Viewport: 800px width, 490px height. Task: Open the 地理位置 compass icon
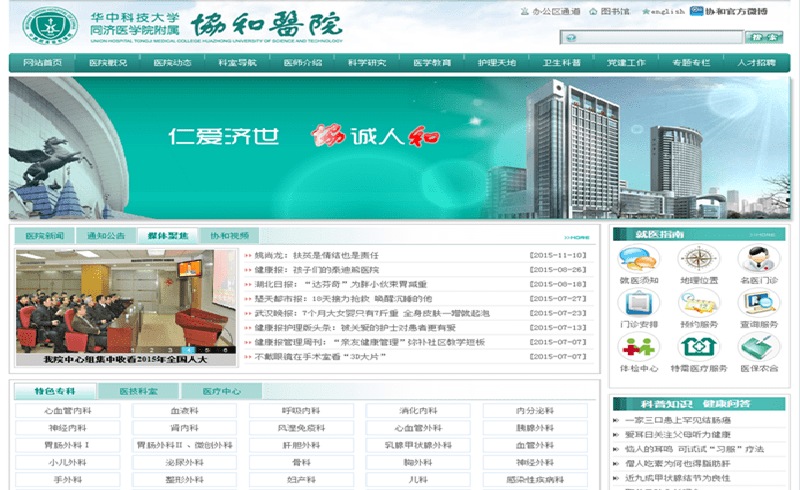(x=699, y=260)
